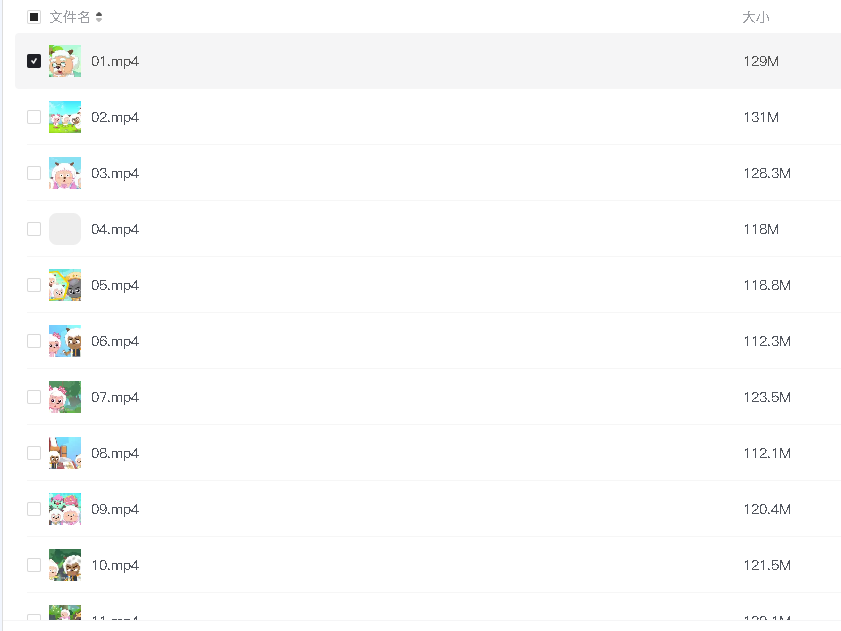This screenshot has height=631, width=841.
Task: Click the 09.mp4 video thumbnail
Action: (x=65, y=509)
